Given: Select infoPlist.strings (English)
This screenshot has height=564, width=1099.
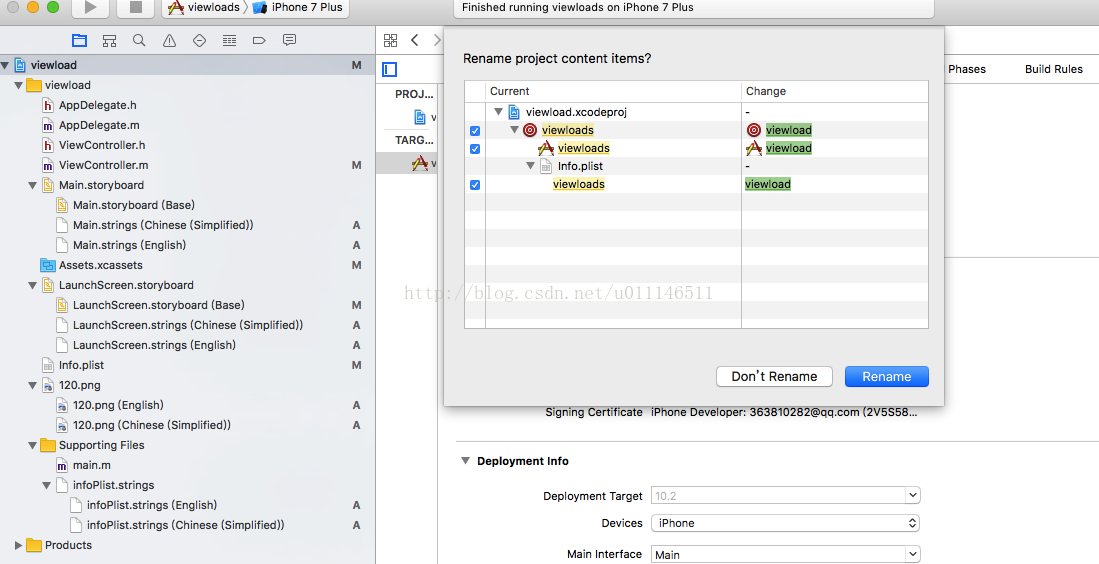Looking at the screenshot, I should click(151, 505).
